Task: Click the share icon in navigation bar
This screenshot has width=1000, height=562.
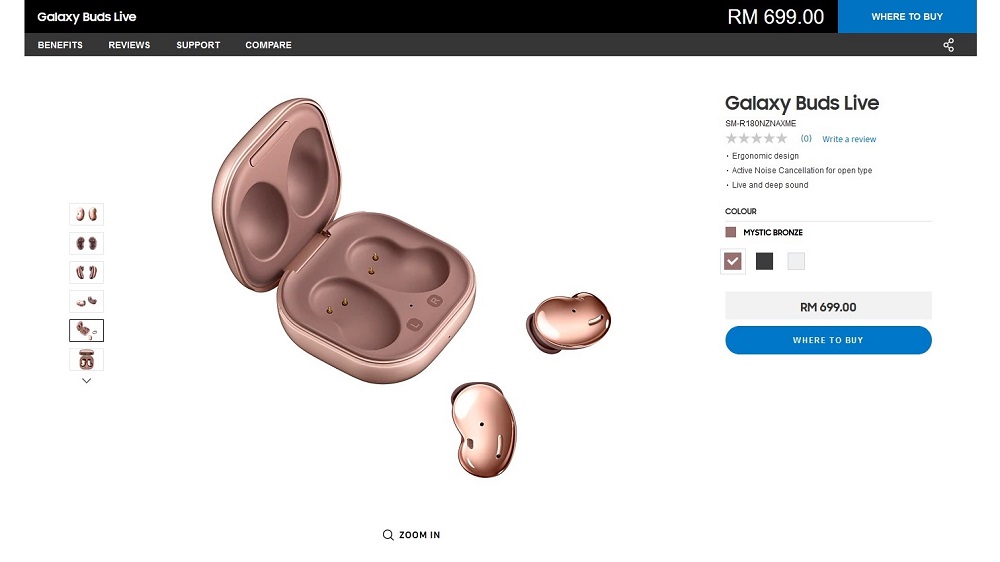Action: coord(948,45)
